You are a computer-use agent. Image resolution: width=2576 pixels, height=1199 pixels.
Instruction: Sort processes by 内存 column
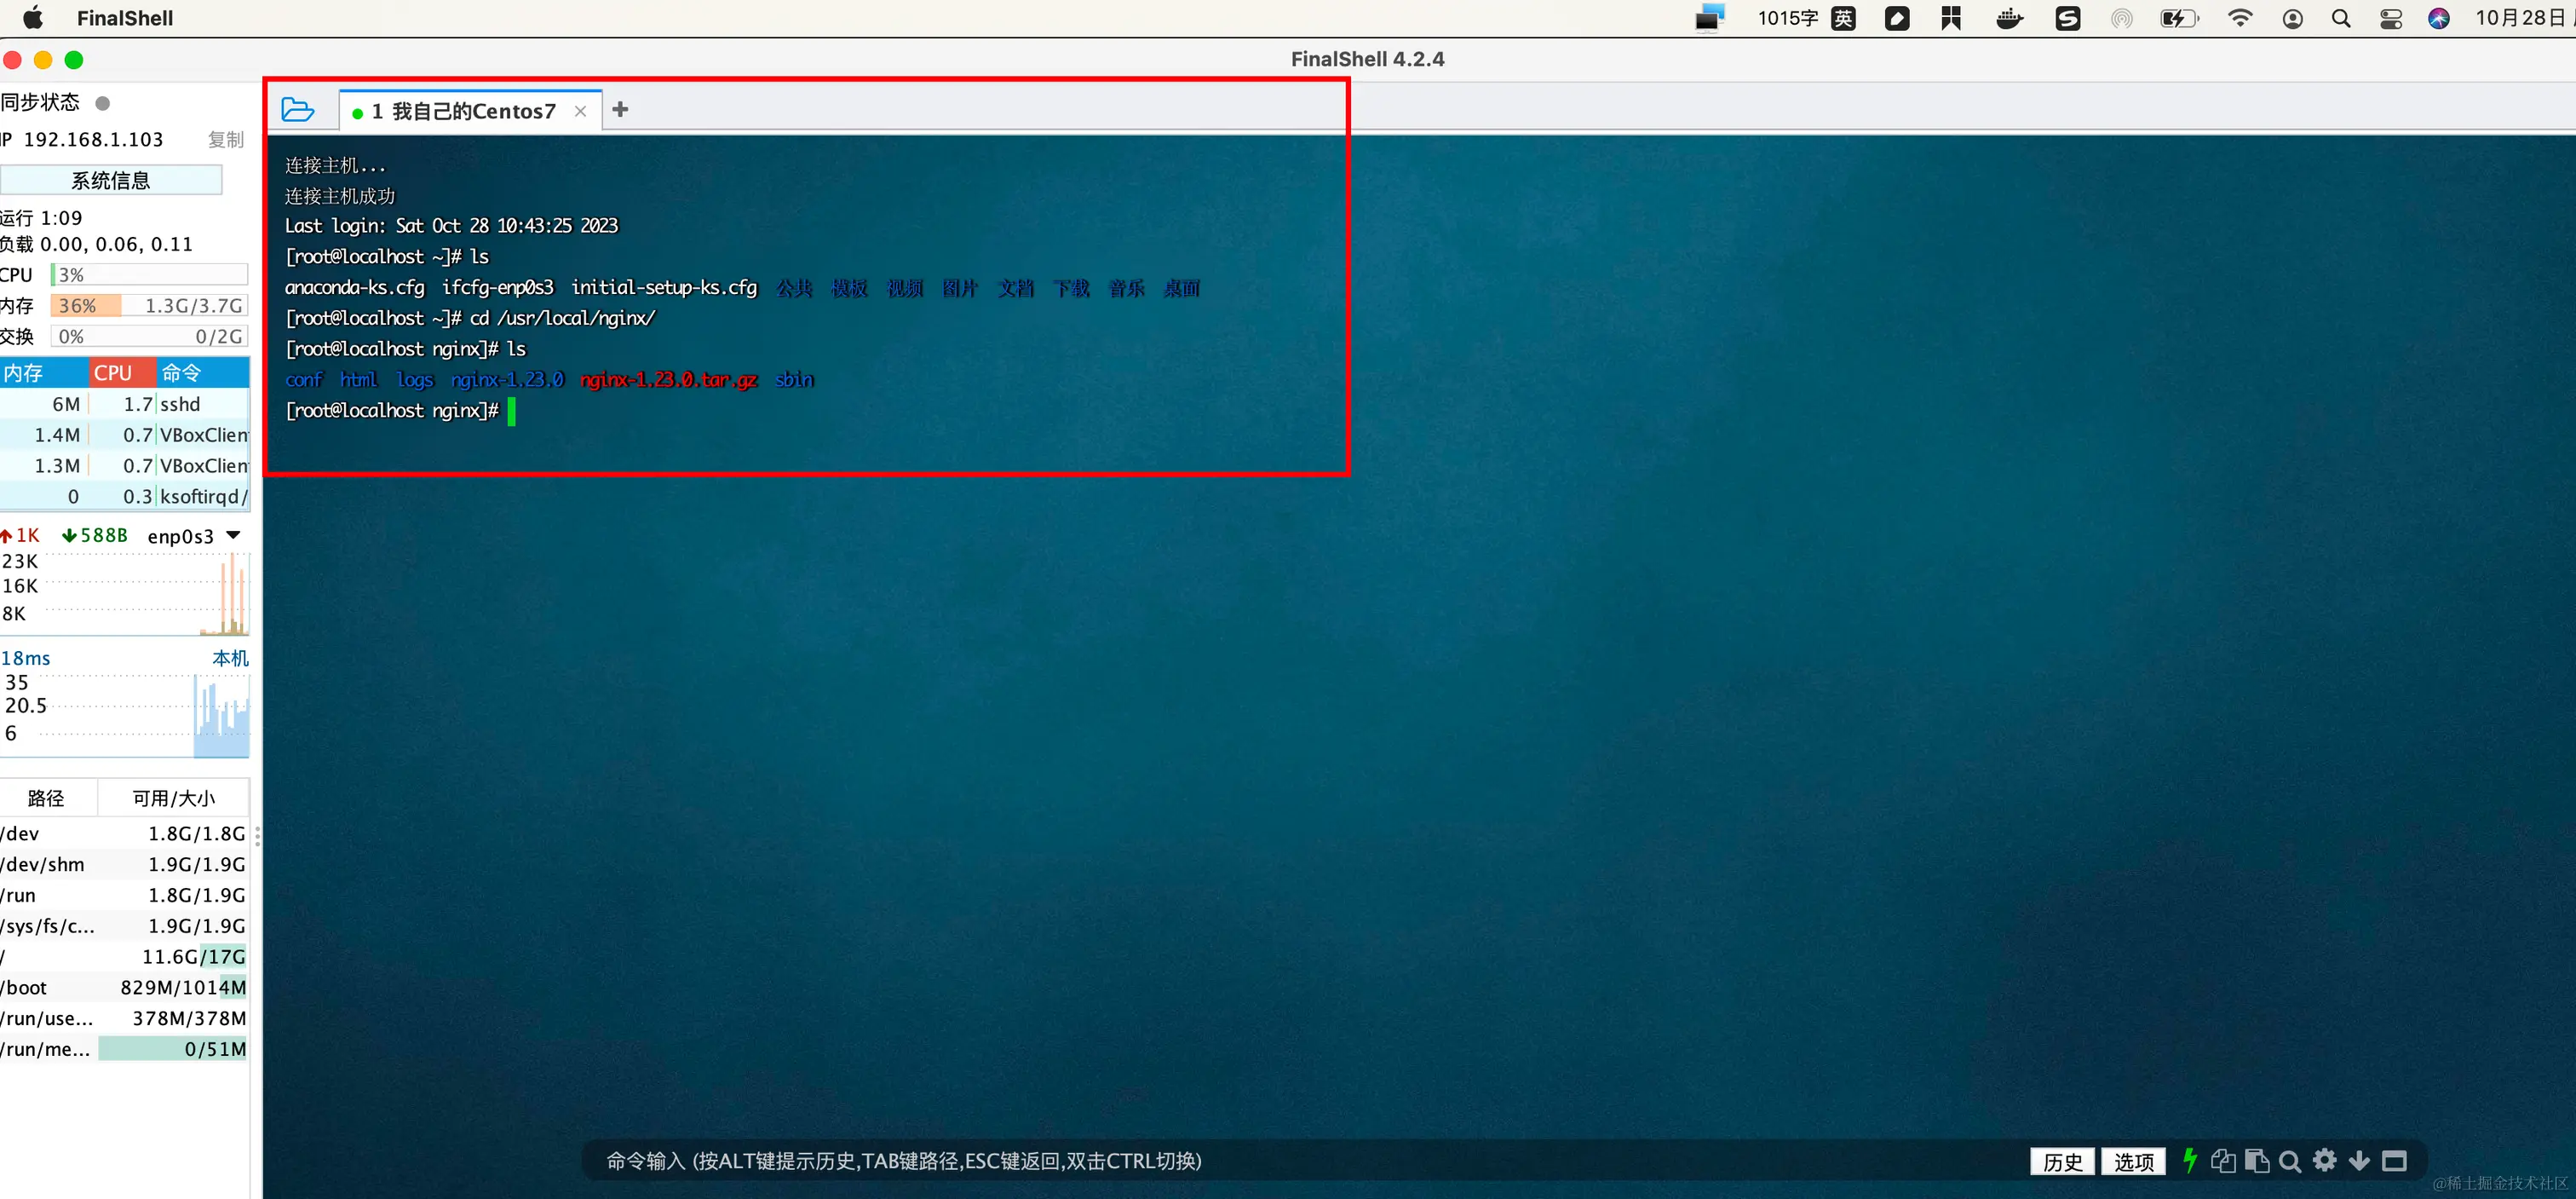pos(44,373)
